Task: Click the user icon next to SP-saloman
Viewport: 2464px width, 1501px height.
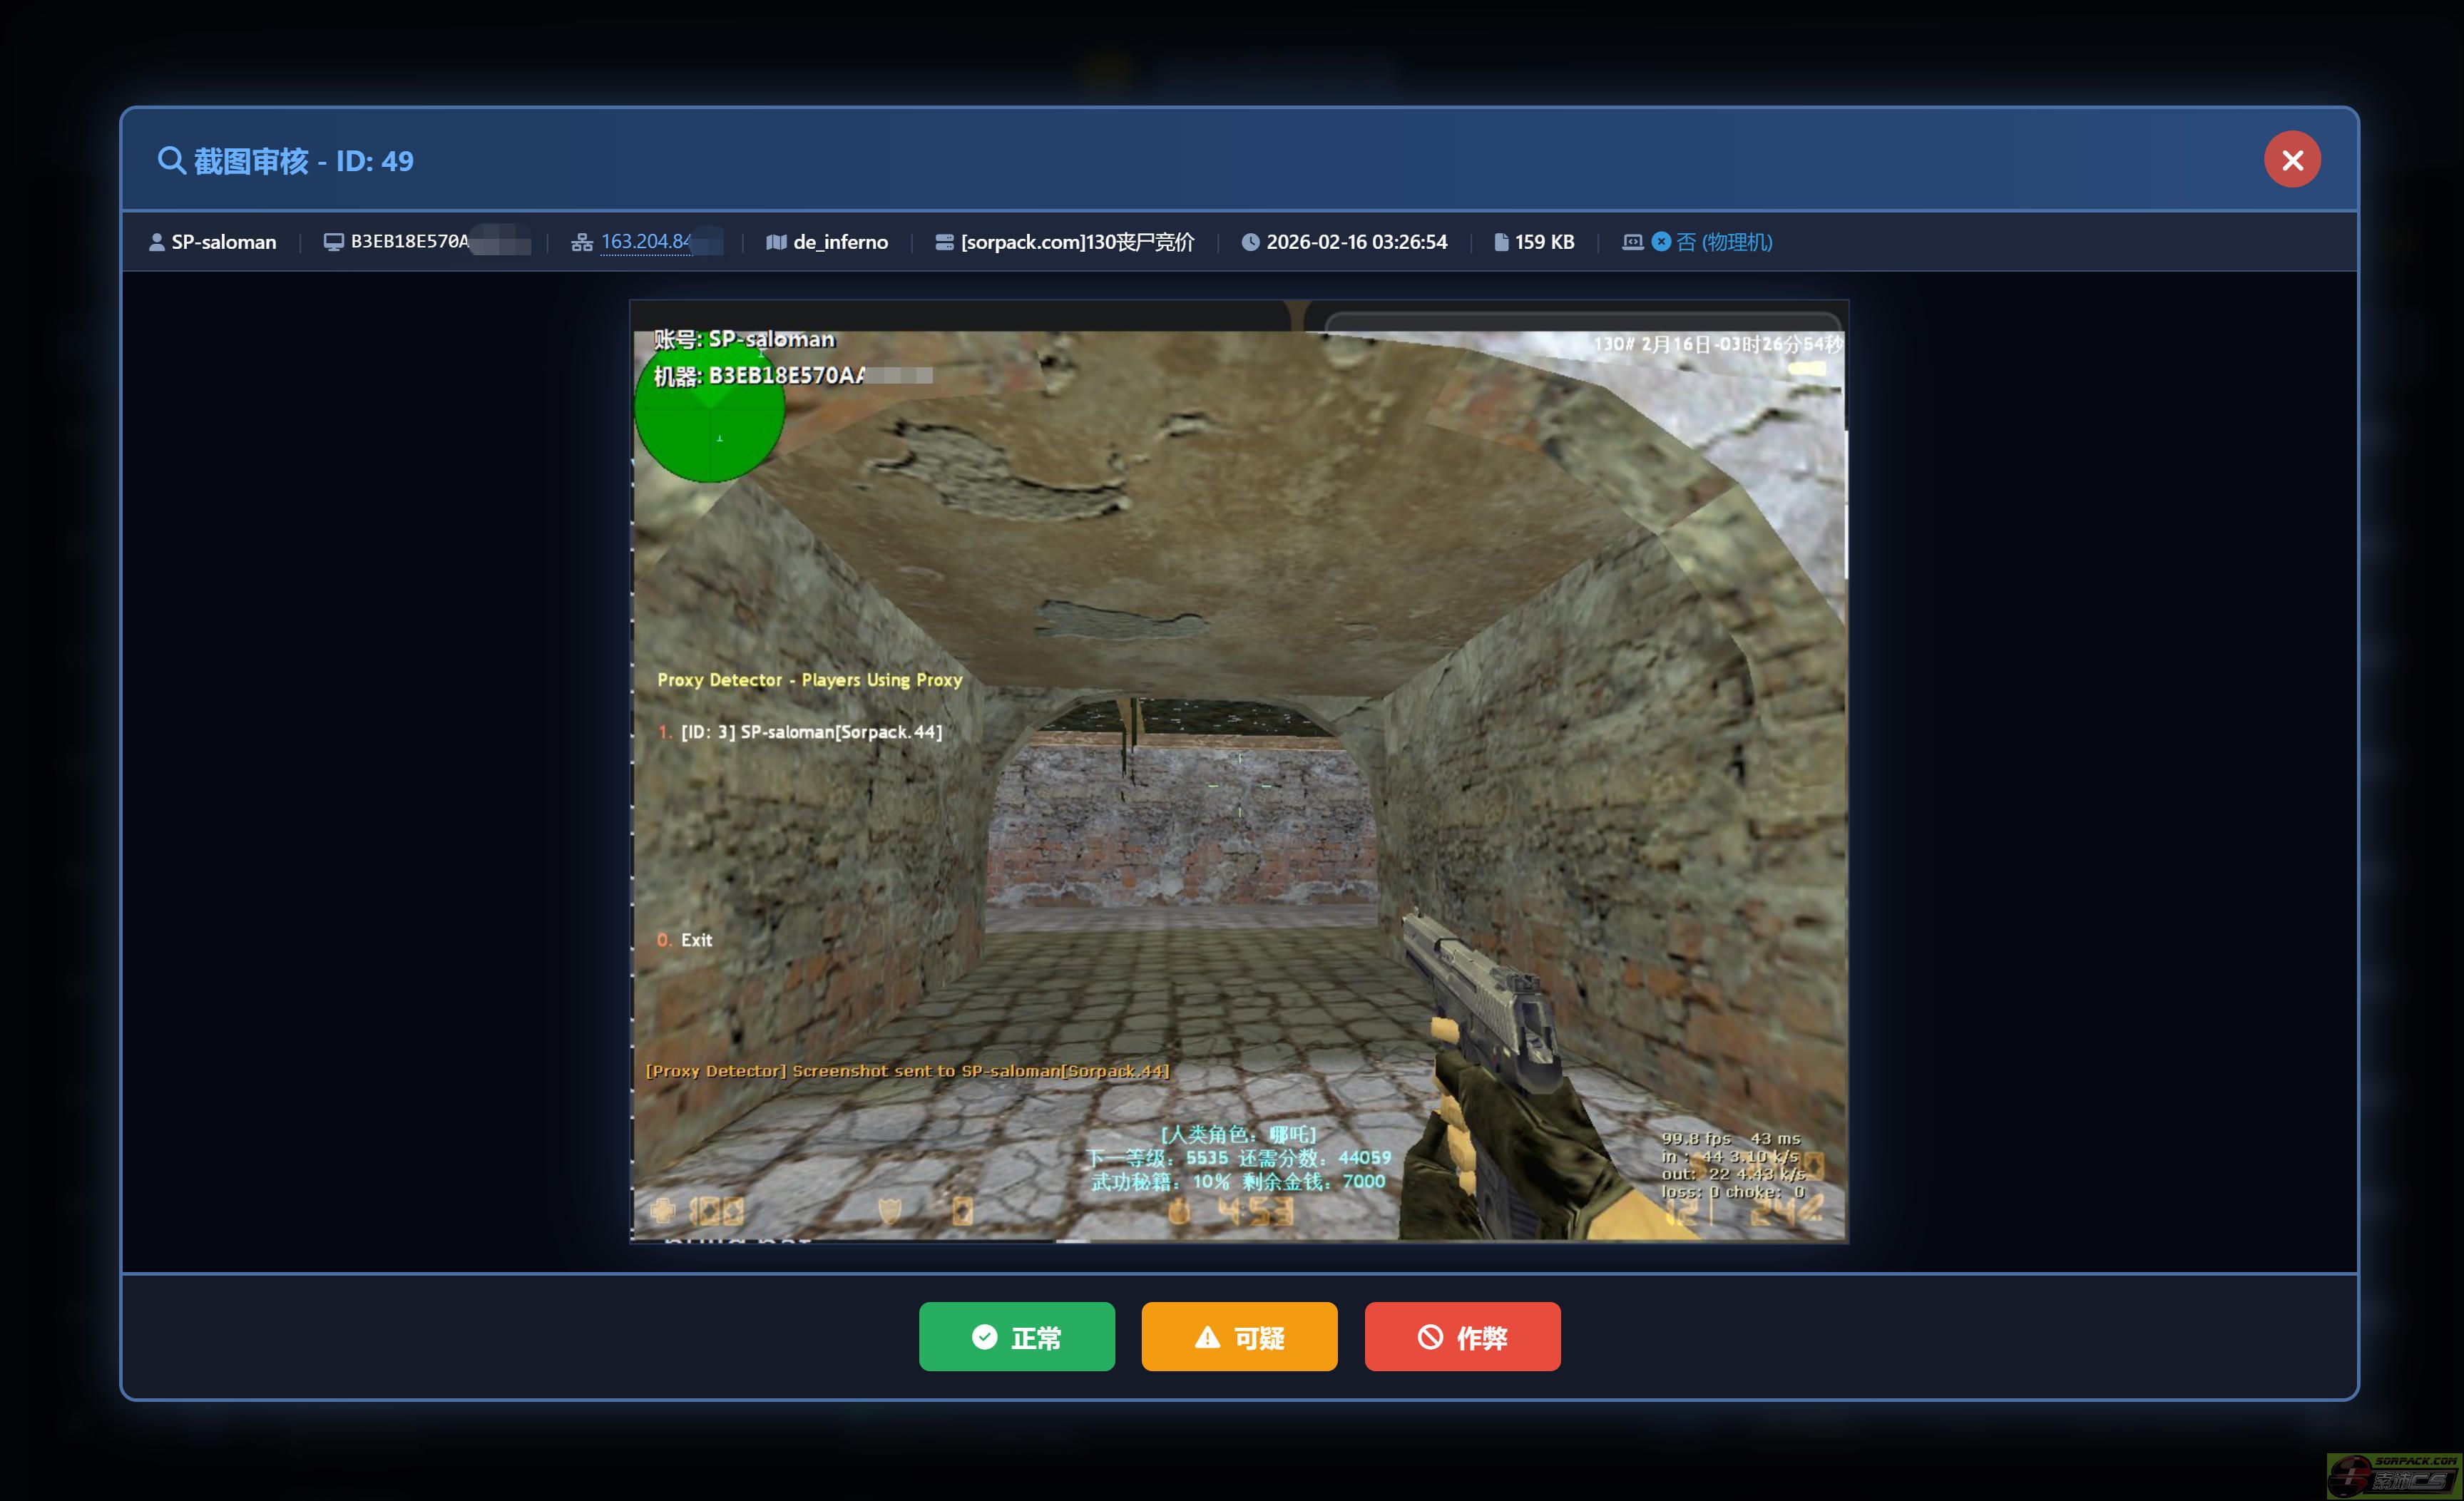Action: 156,242
